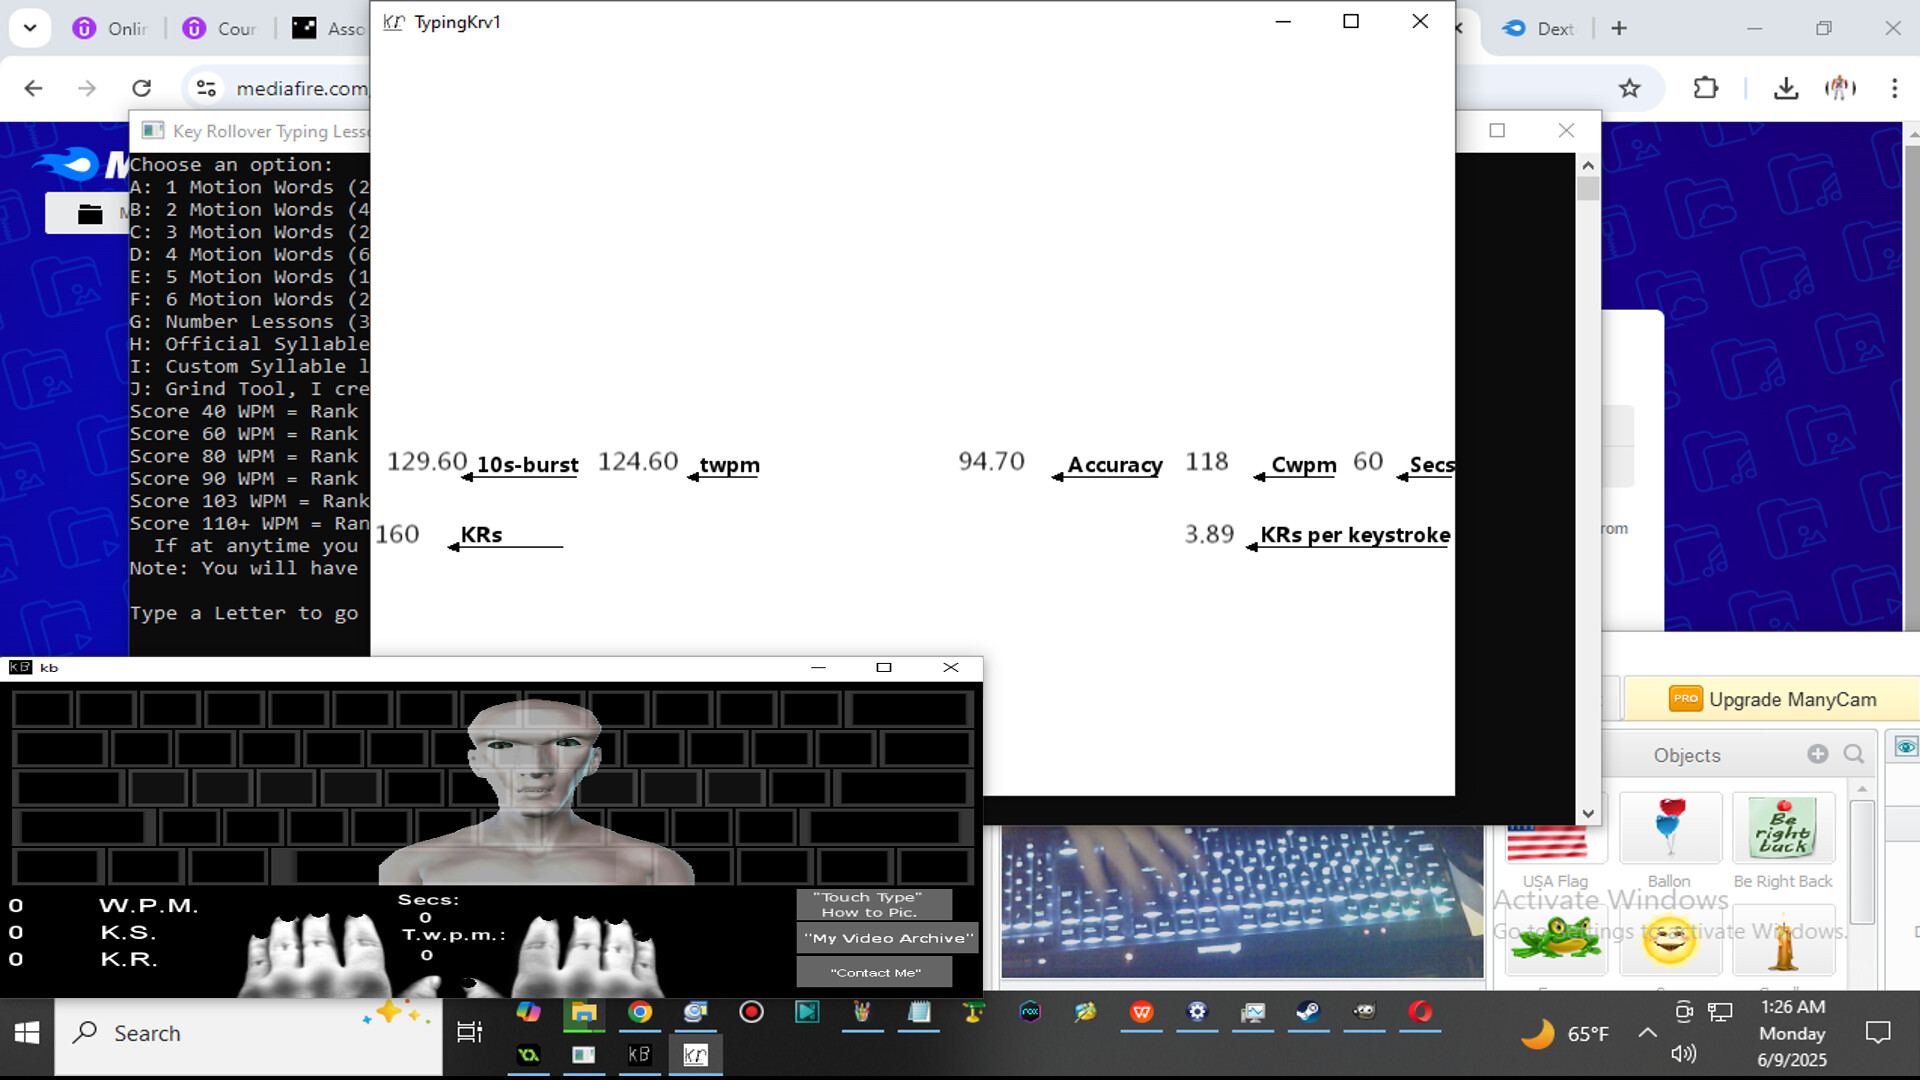The height and width of the screenshot is (1080, 1920).
Task: Toggle the bookmark star for mediafire page
Action: (1630, 88)
